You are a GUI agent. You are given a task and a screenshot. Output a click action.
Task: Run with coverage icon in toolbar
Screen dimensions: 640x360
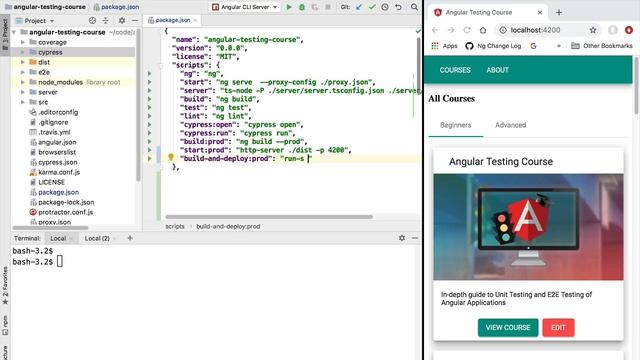pos(315,7)
